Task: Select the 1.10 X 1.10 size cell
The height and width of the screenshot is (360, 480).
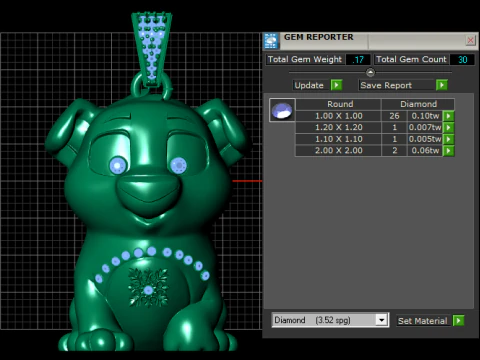Action: (x=338, y=139)
